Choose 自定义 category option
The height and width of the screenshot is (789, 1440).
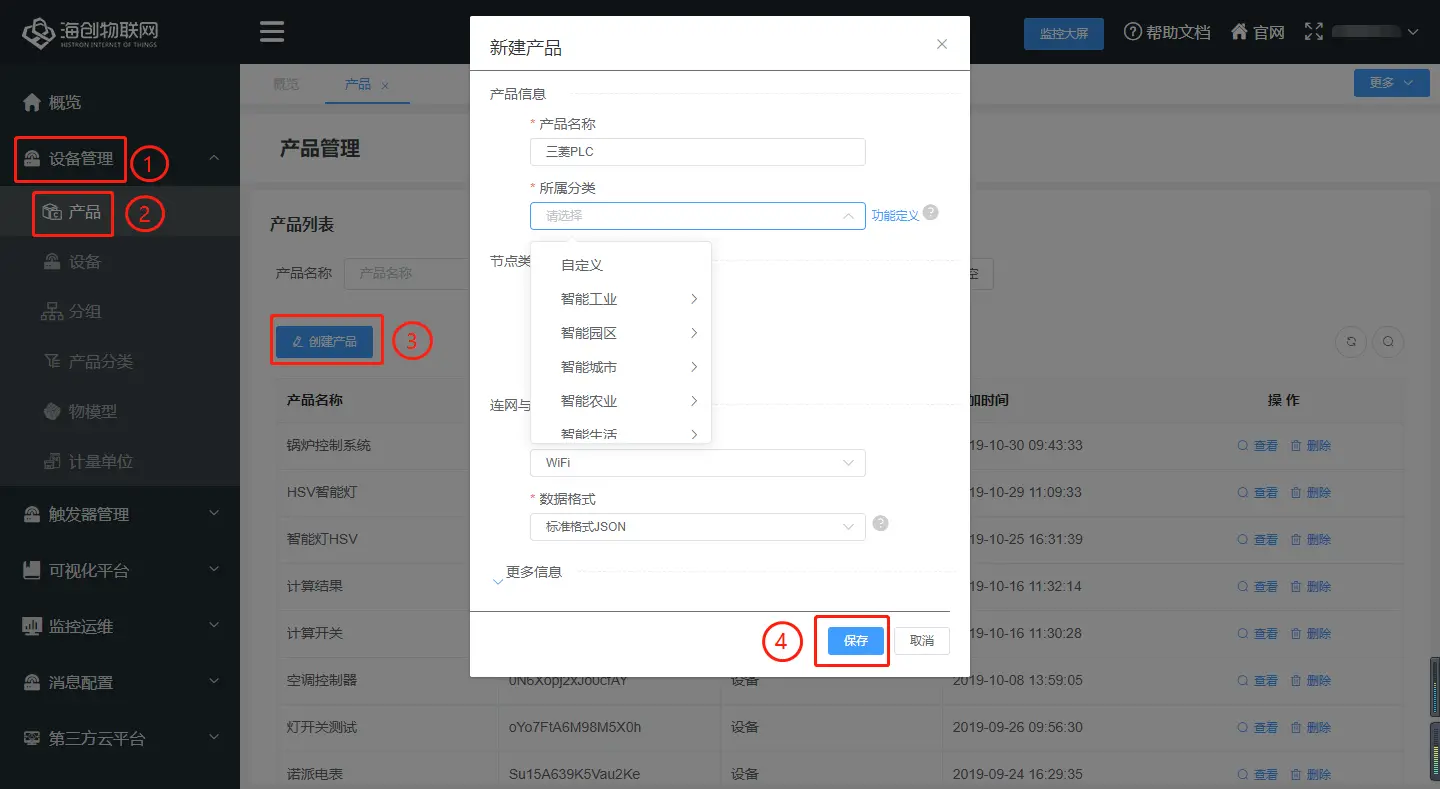click(621, 265)
